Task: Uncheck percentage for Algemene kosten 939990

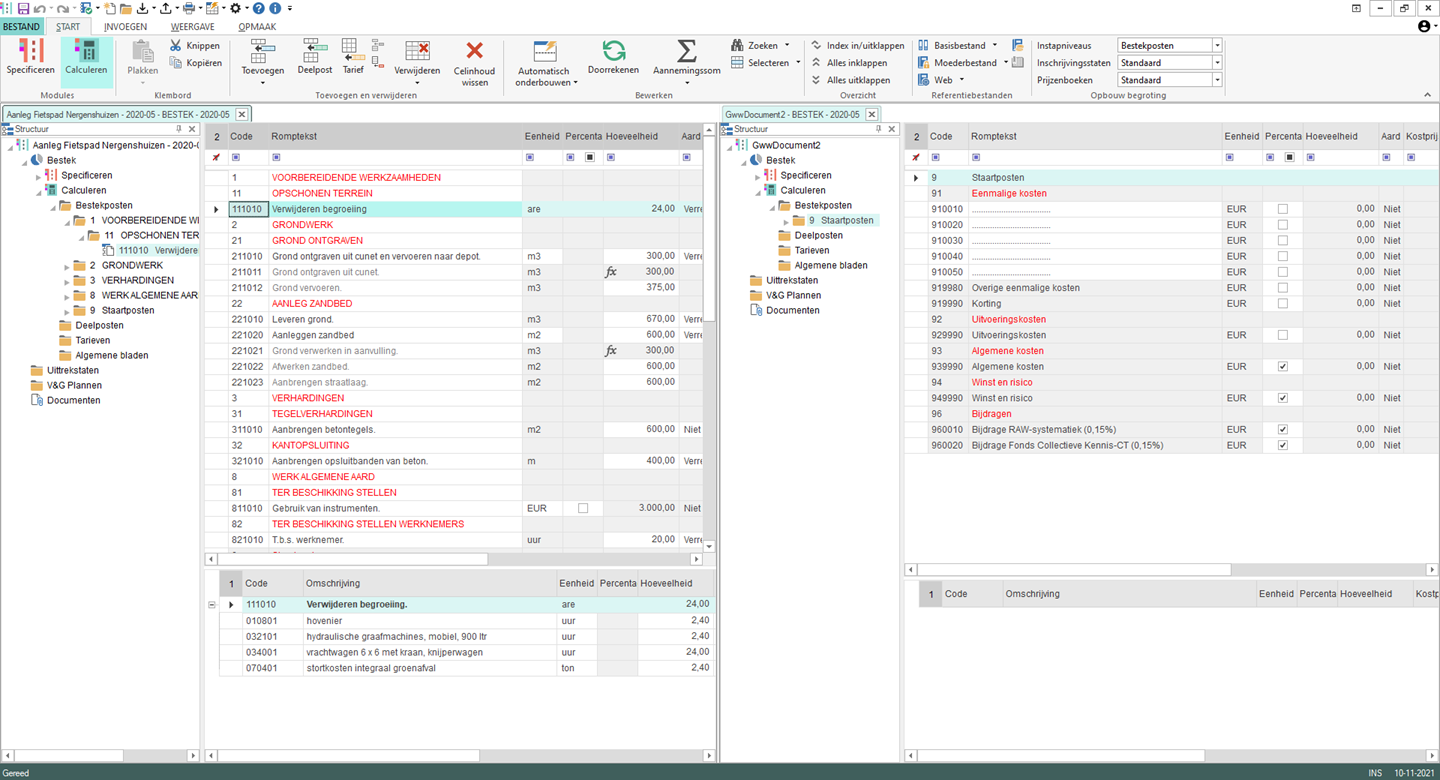Action: point(1283,367)
